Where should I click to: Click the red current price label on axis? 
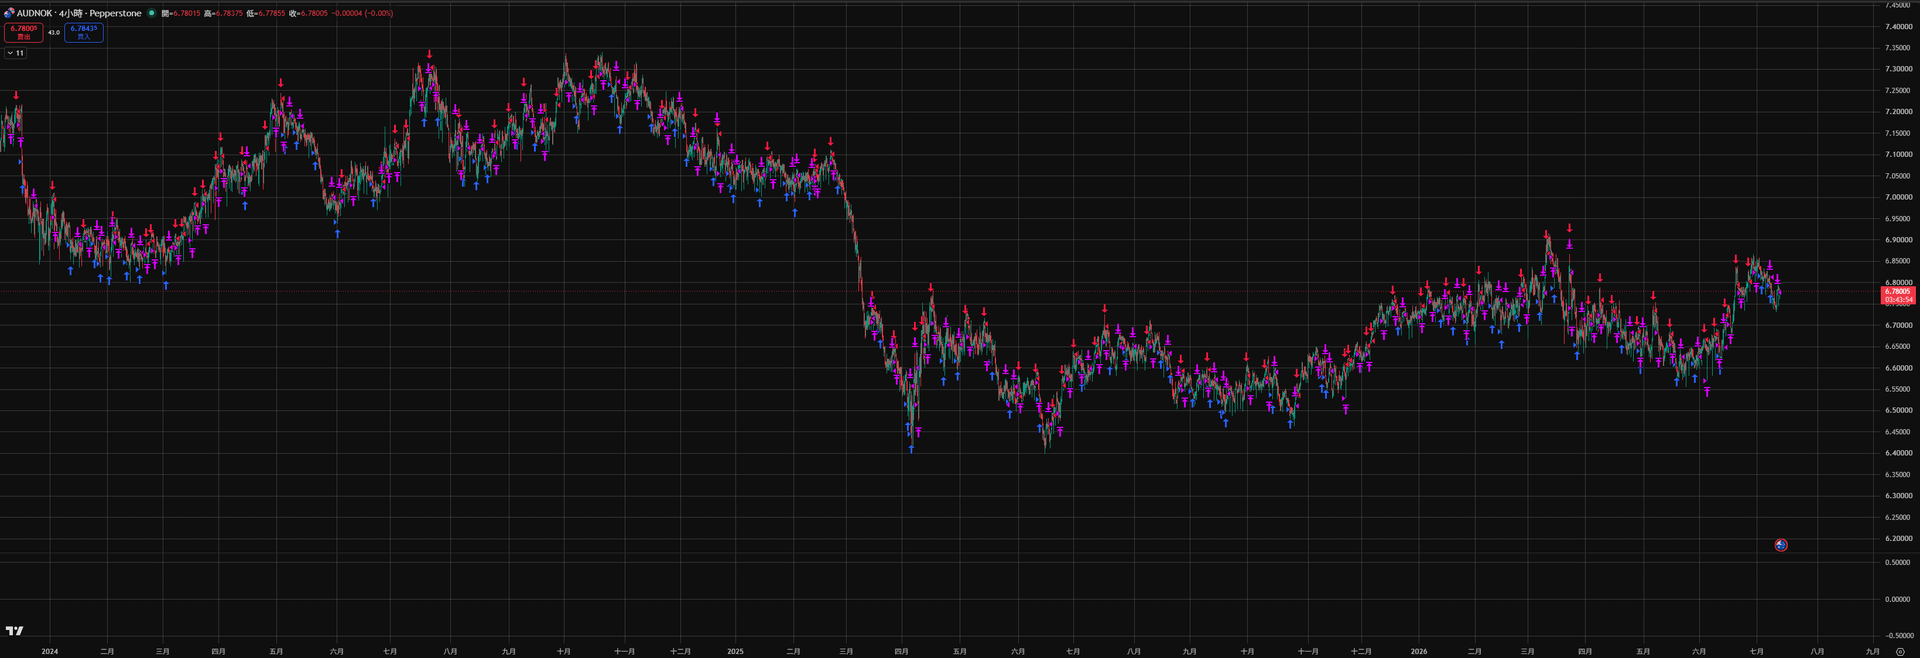click(1899, 295)
